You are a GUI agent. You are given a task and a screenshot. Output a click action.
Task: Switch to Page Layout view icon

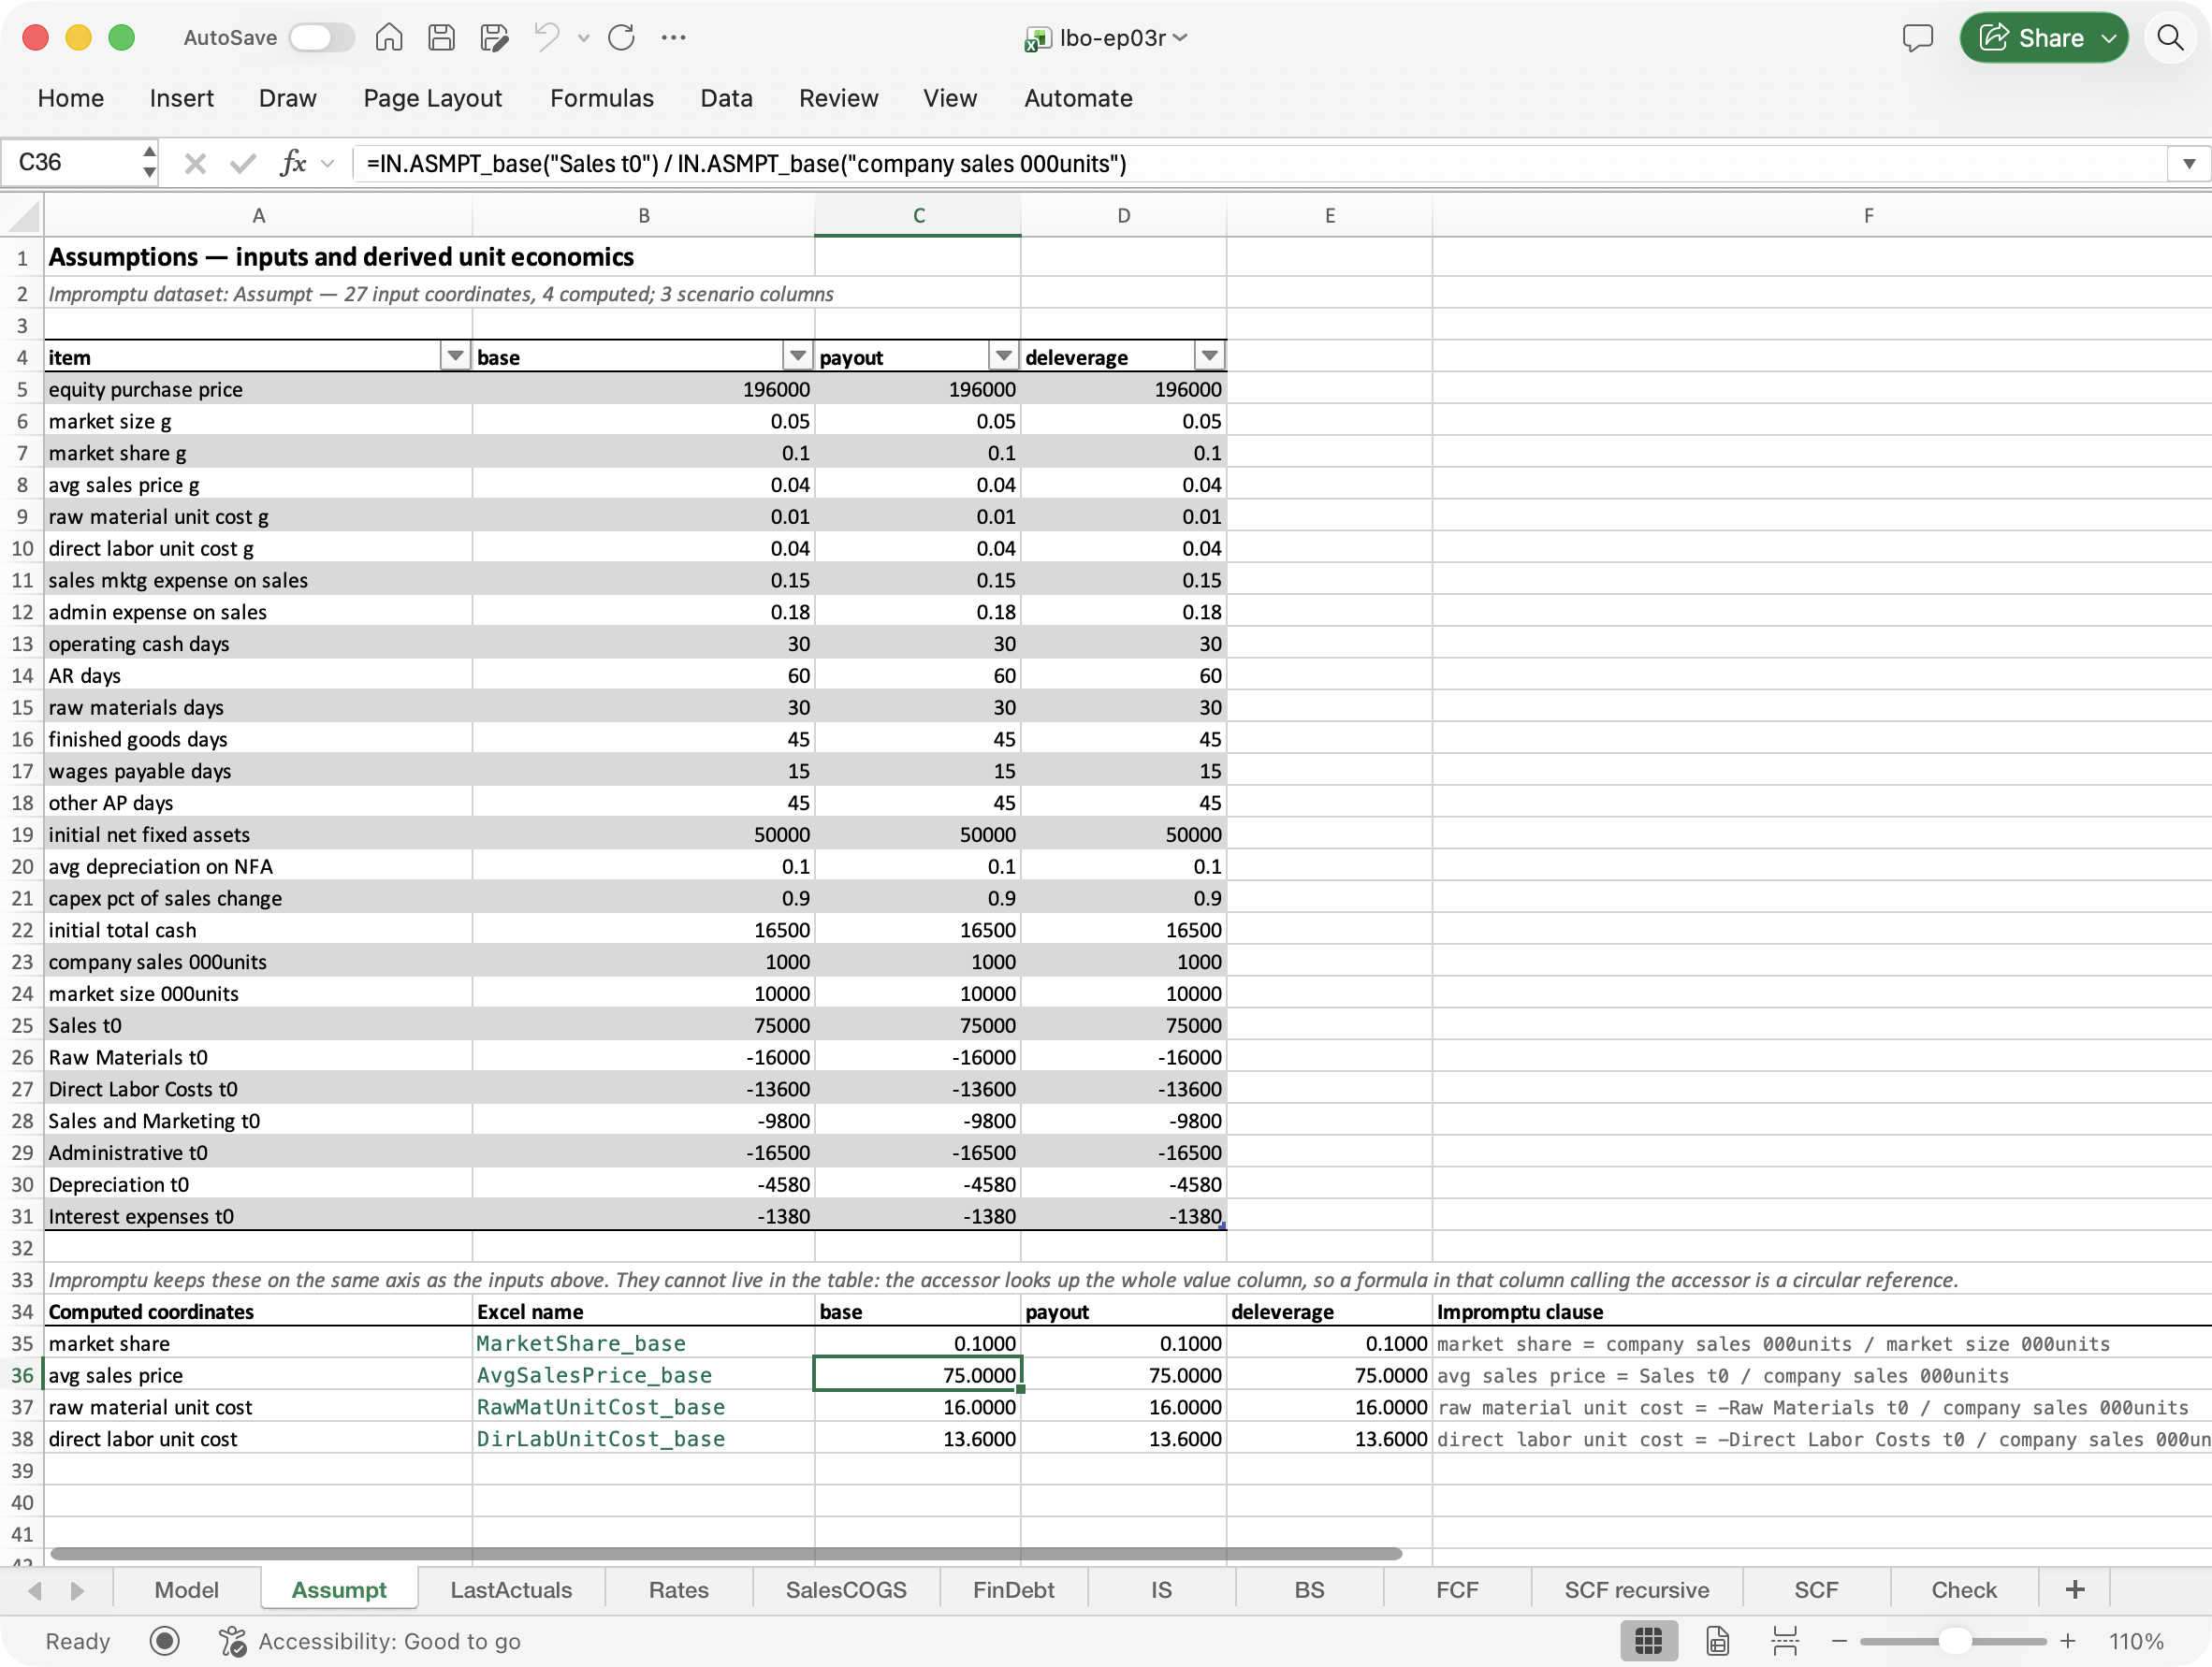pyautogui.click(x=1717, y=1641)
